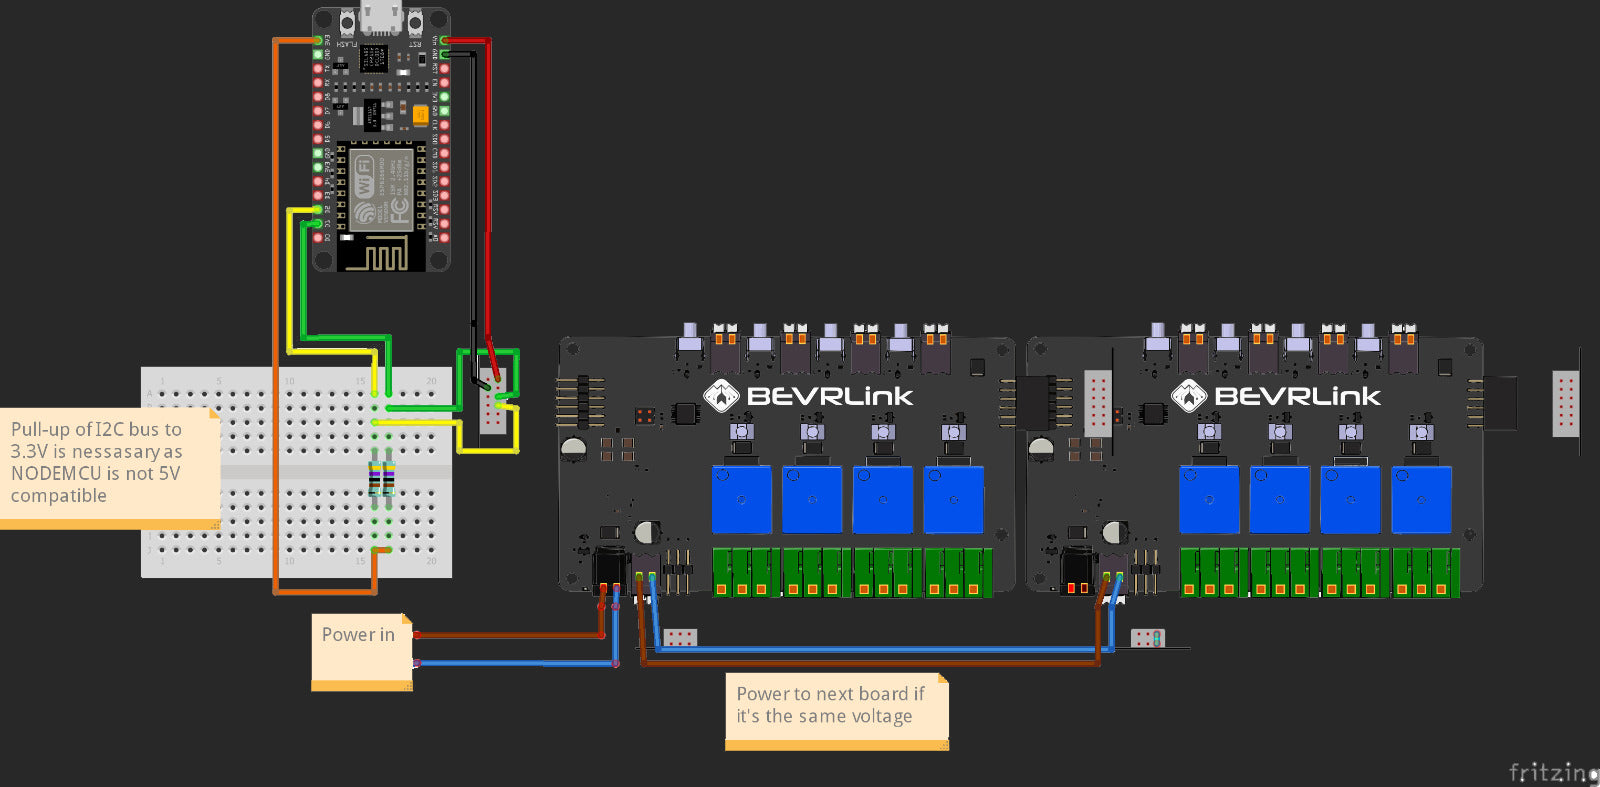Image resolution: width=1600 pixels, height=787 pixels.
Task: Select the pull-up resistors on the breadboard
Action: click(381, 480)
